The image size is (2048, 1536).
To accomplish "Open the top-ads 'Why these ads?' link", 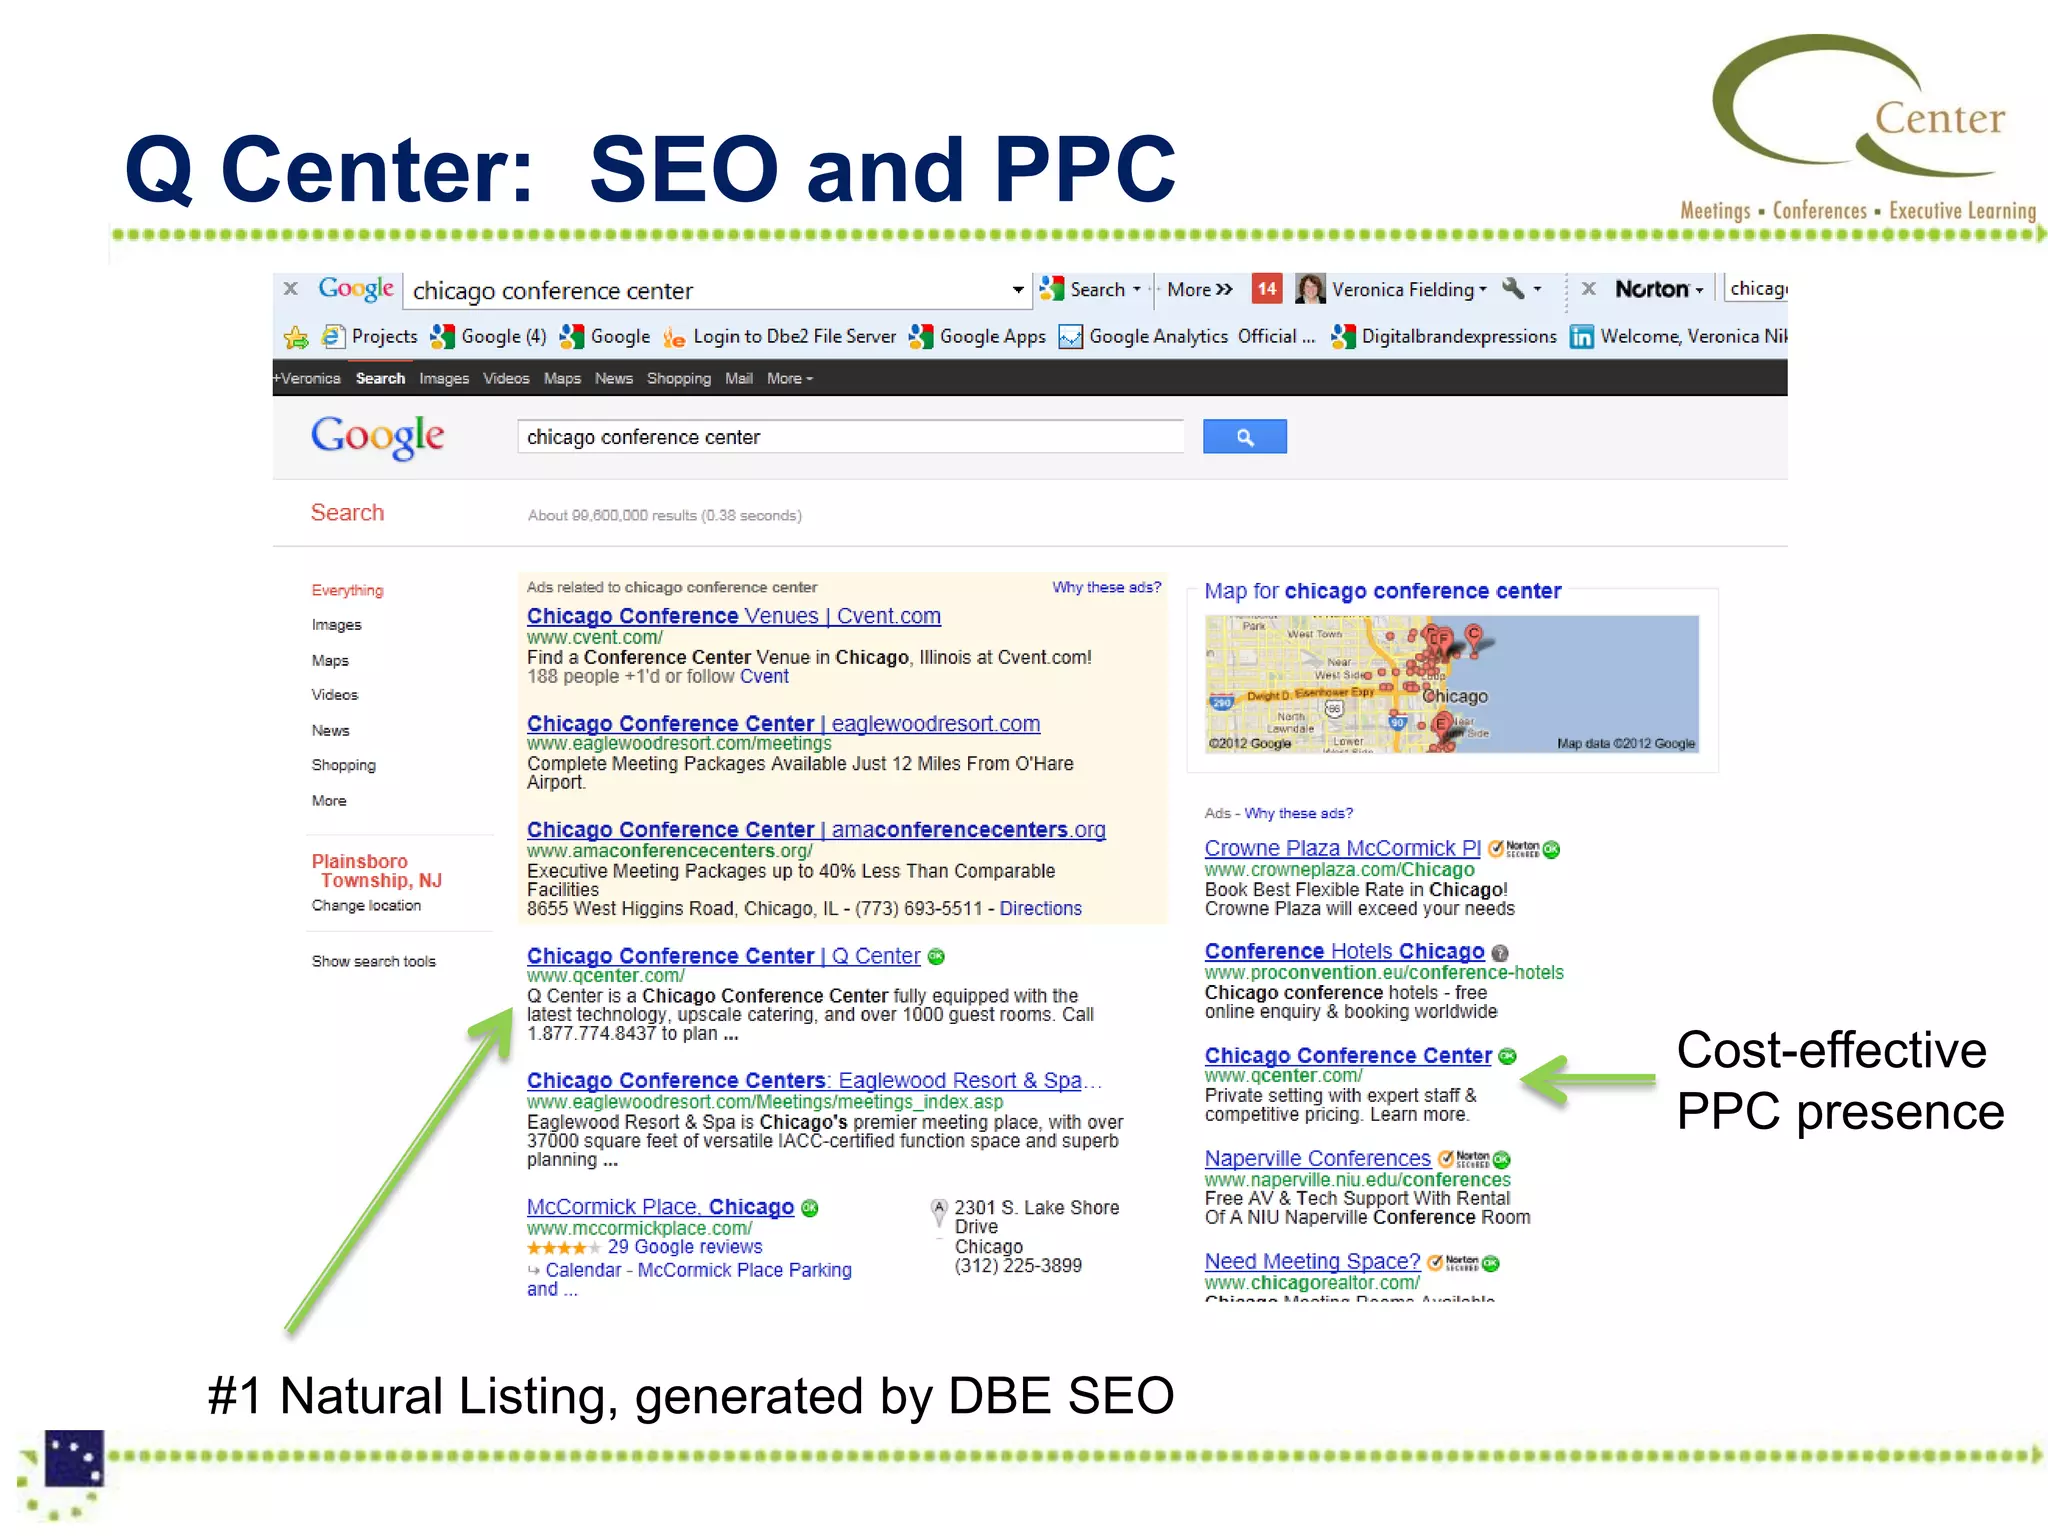I will coord(1106,587).
